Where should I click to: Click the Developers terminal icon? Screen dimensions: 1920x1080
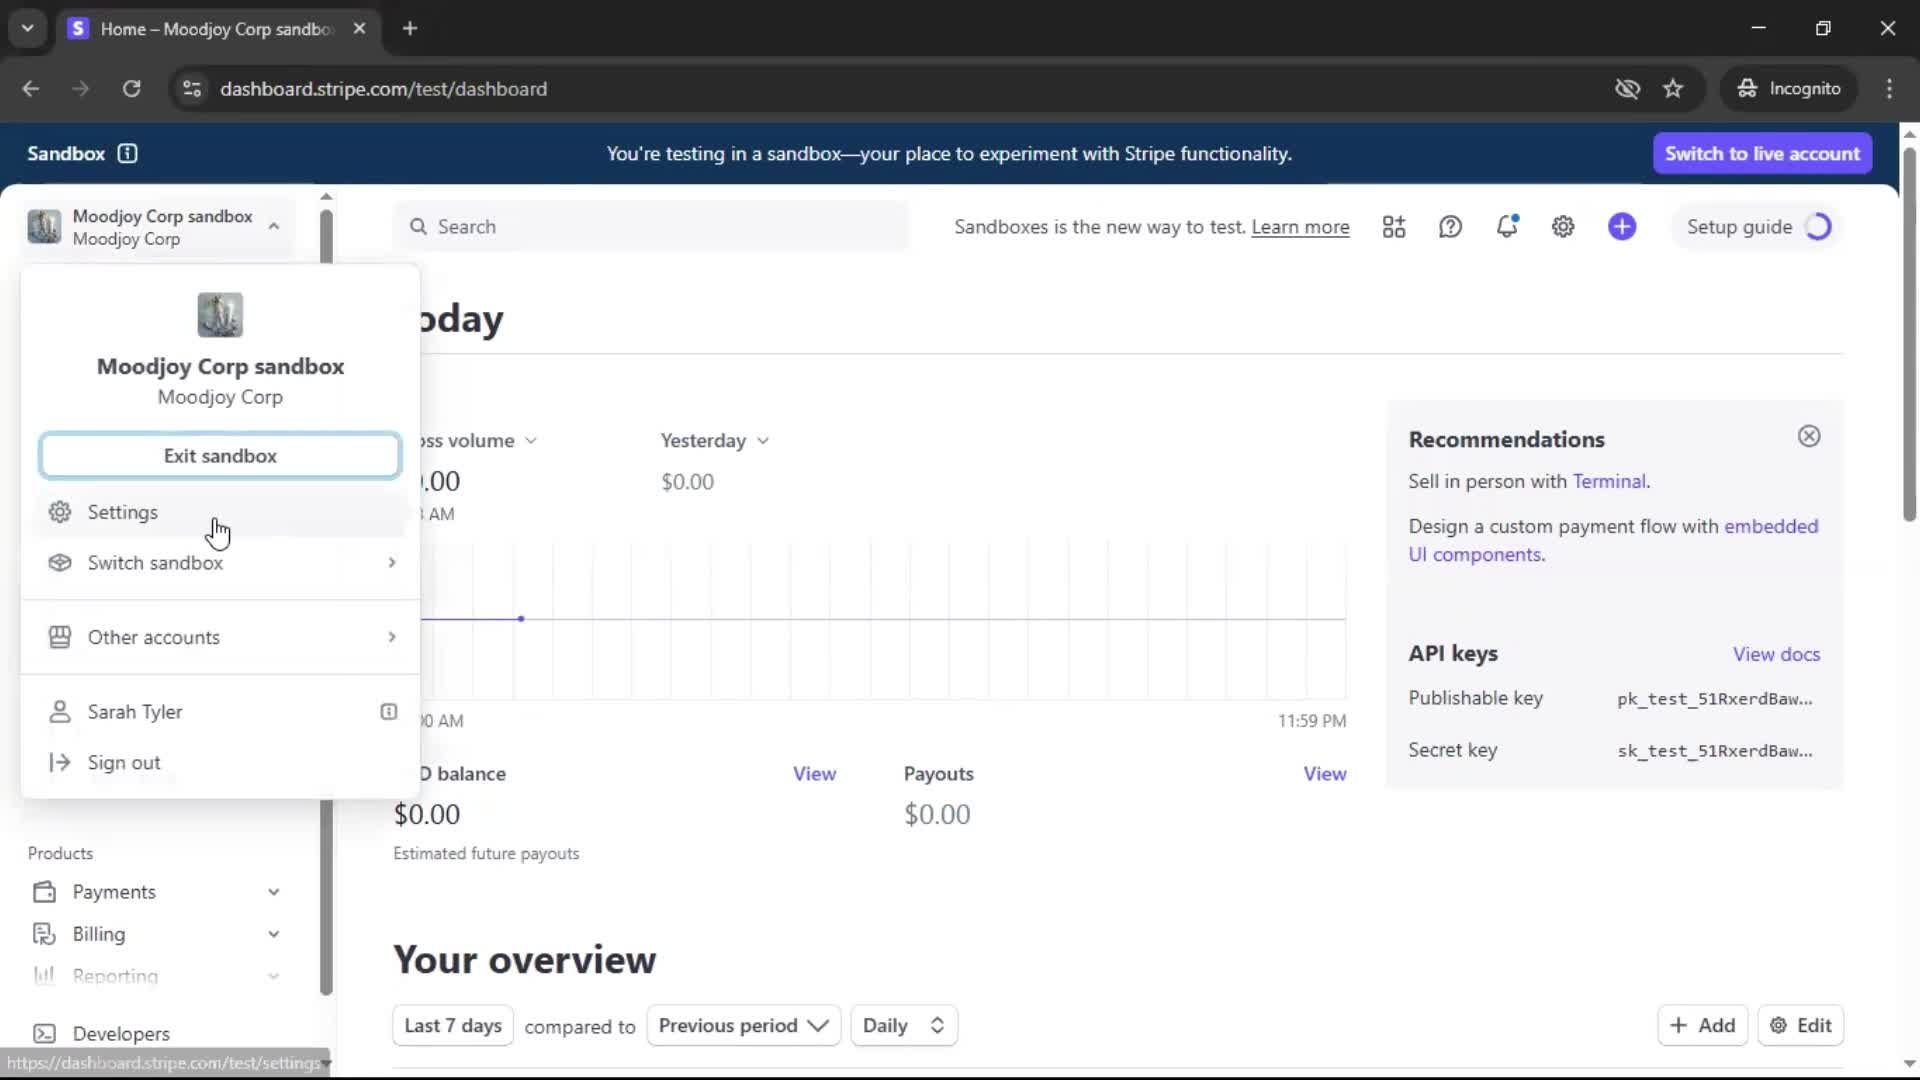pyautogui.click(x=44, y=1034)
